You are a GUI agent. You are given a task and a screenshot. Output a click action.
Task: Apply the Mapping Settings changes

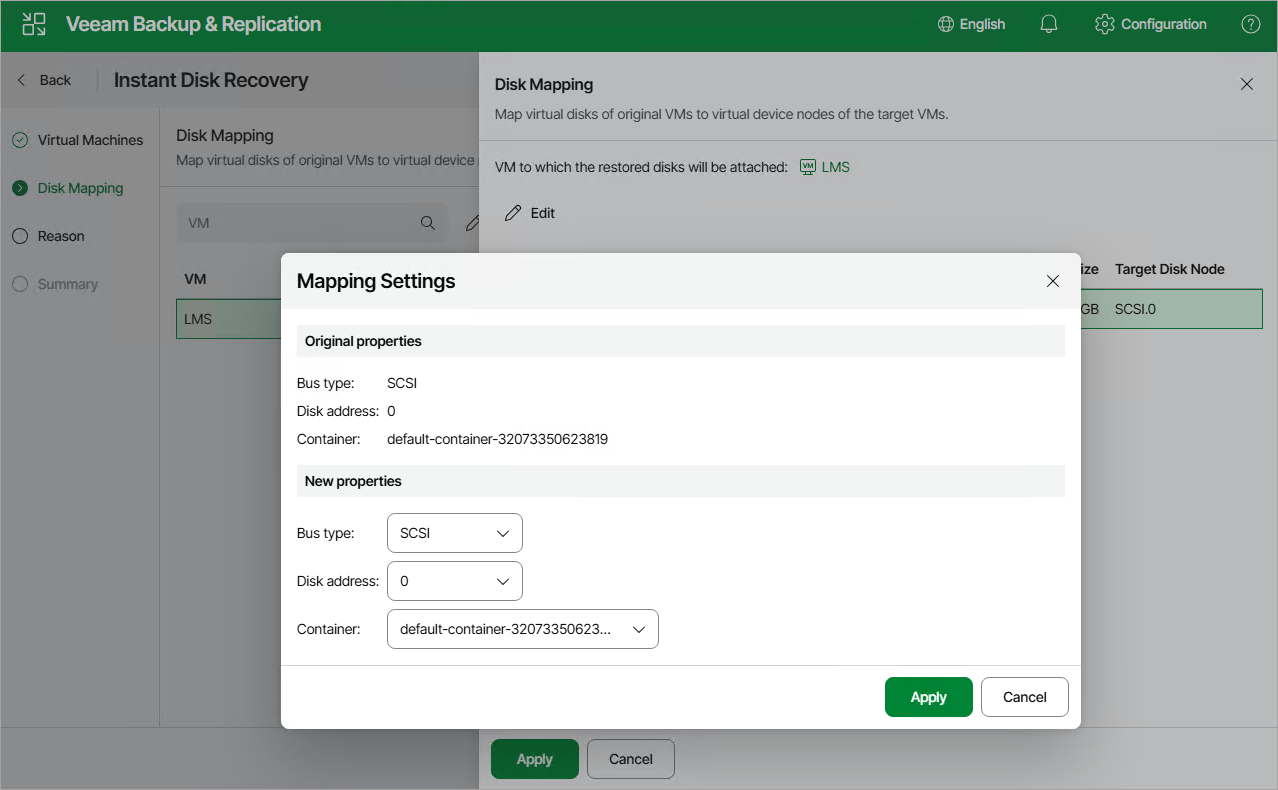pos(929,697)
